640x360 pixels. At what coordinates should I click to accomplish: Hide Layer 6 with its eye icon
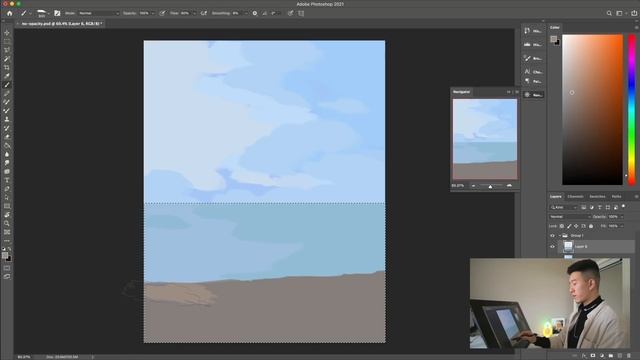tap(552, 247)
